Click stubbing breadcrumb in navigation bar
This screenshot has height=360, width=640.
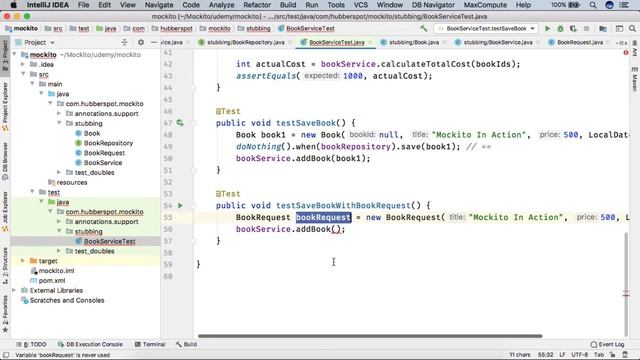coord(258,29)
